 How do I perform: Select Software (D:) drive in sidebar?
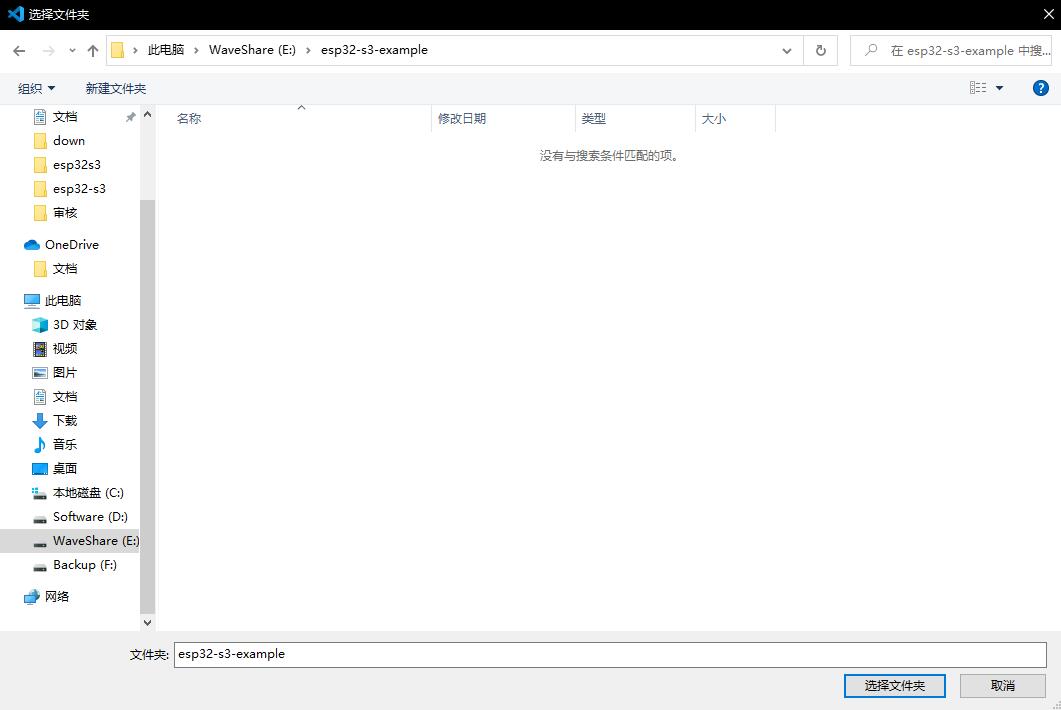point(90,517)
